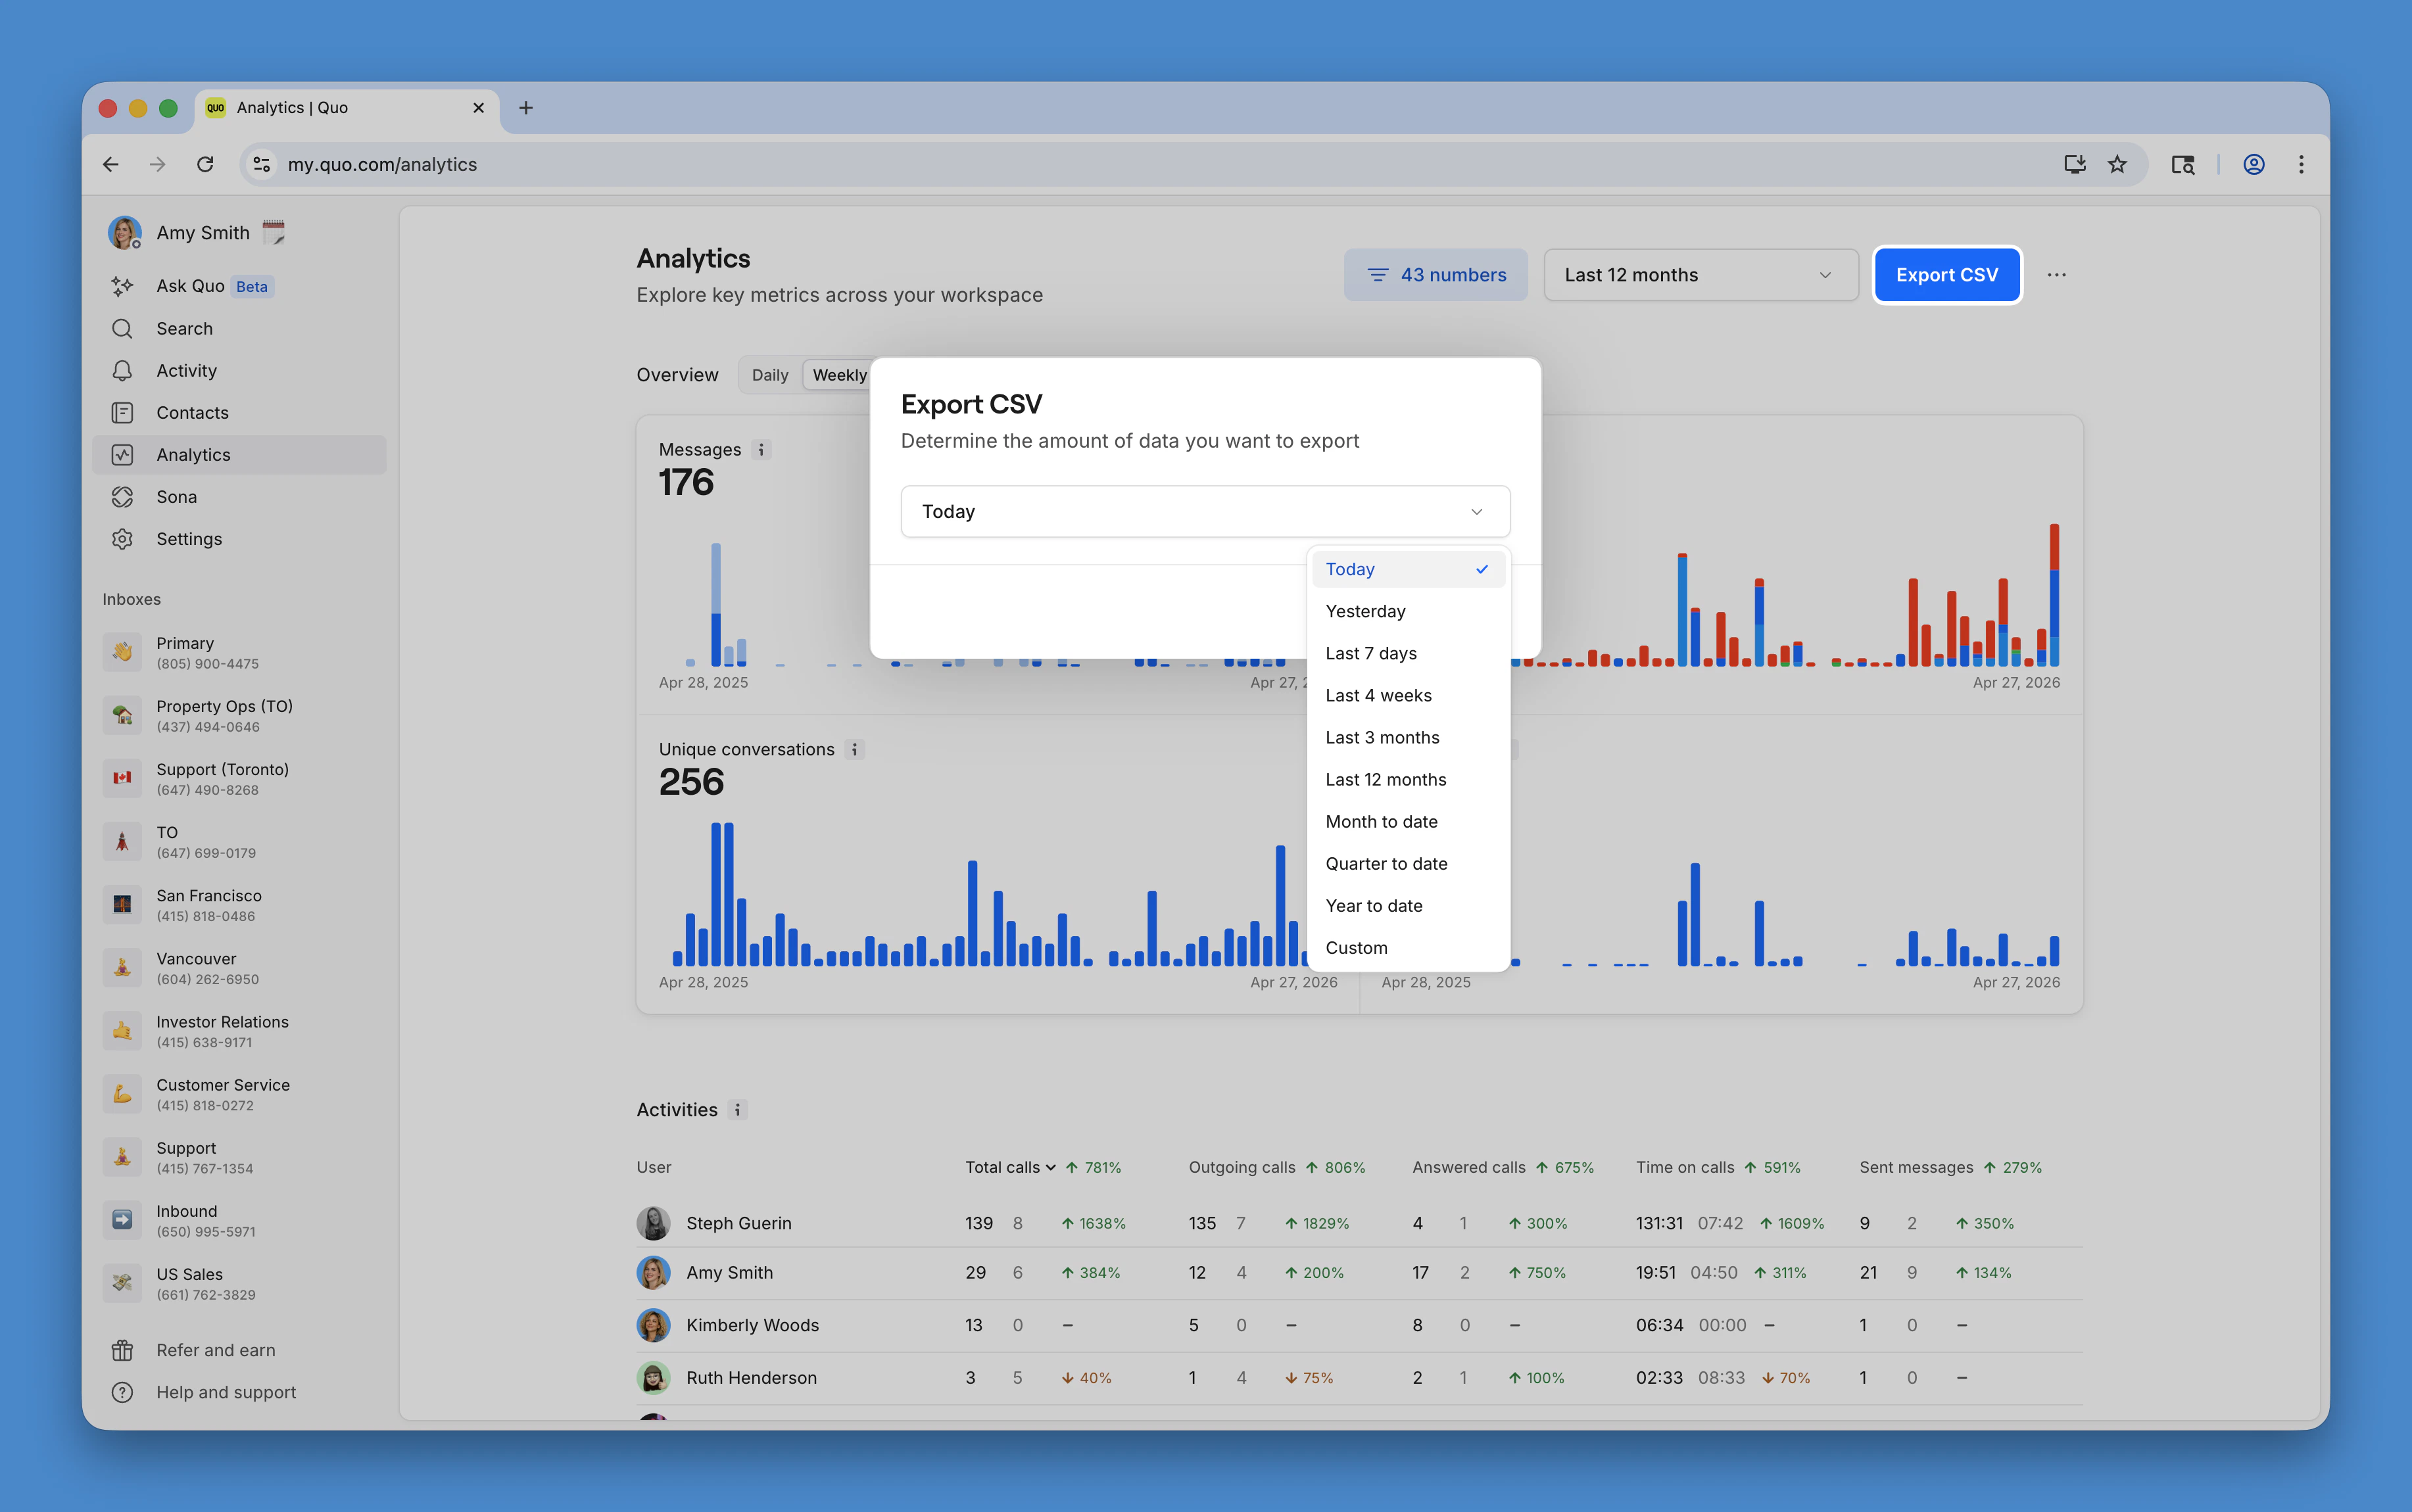Choose Last 3 months option
The width and height of the screenshot is (2412, 1512).
click(1408, 737)
